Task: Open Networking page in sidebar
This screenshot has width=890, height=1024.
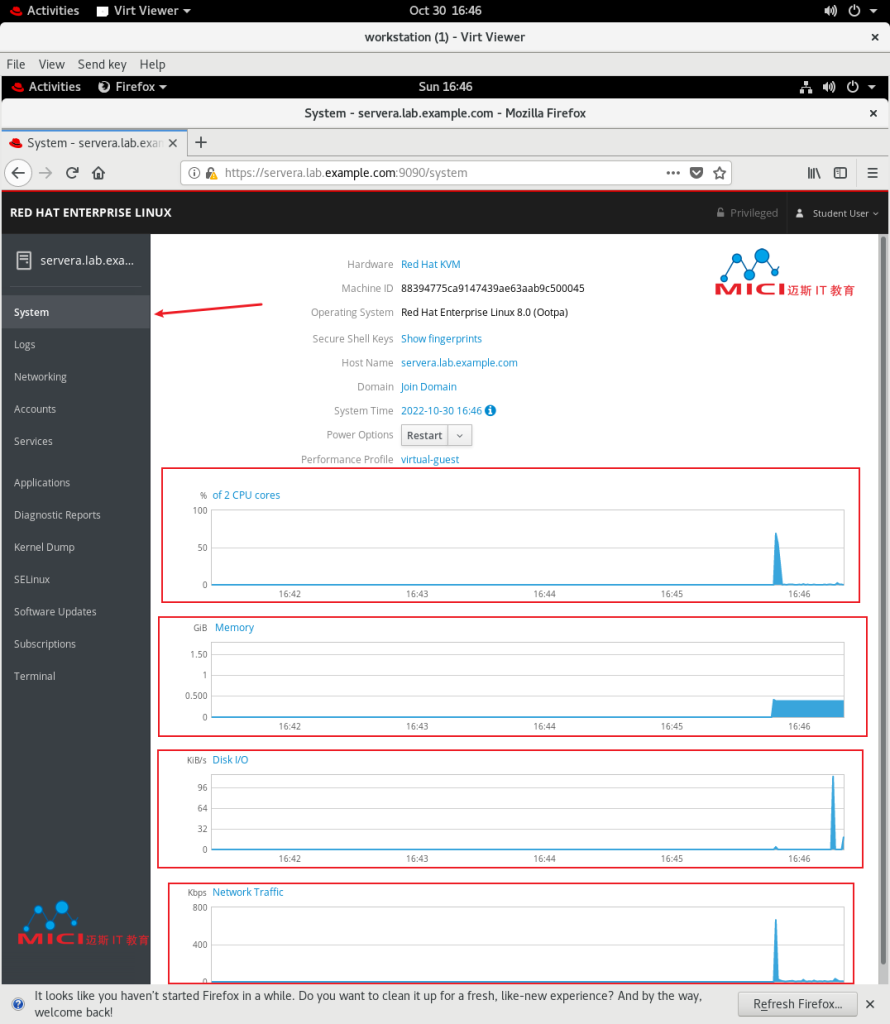Action: [76, 377]
